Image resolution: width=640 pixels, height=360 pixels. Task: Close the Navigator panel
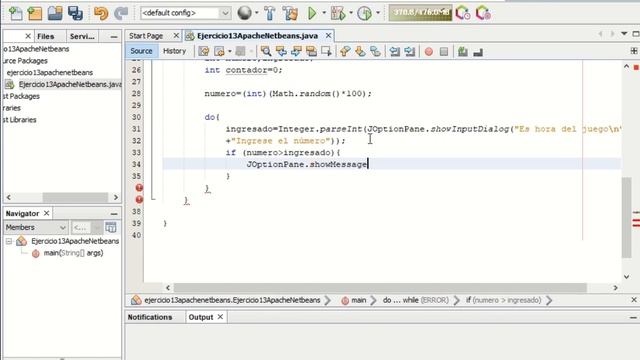pyautogui.click(x=47, y=213)
